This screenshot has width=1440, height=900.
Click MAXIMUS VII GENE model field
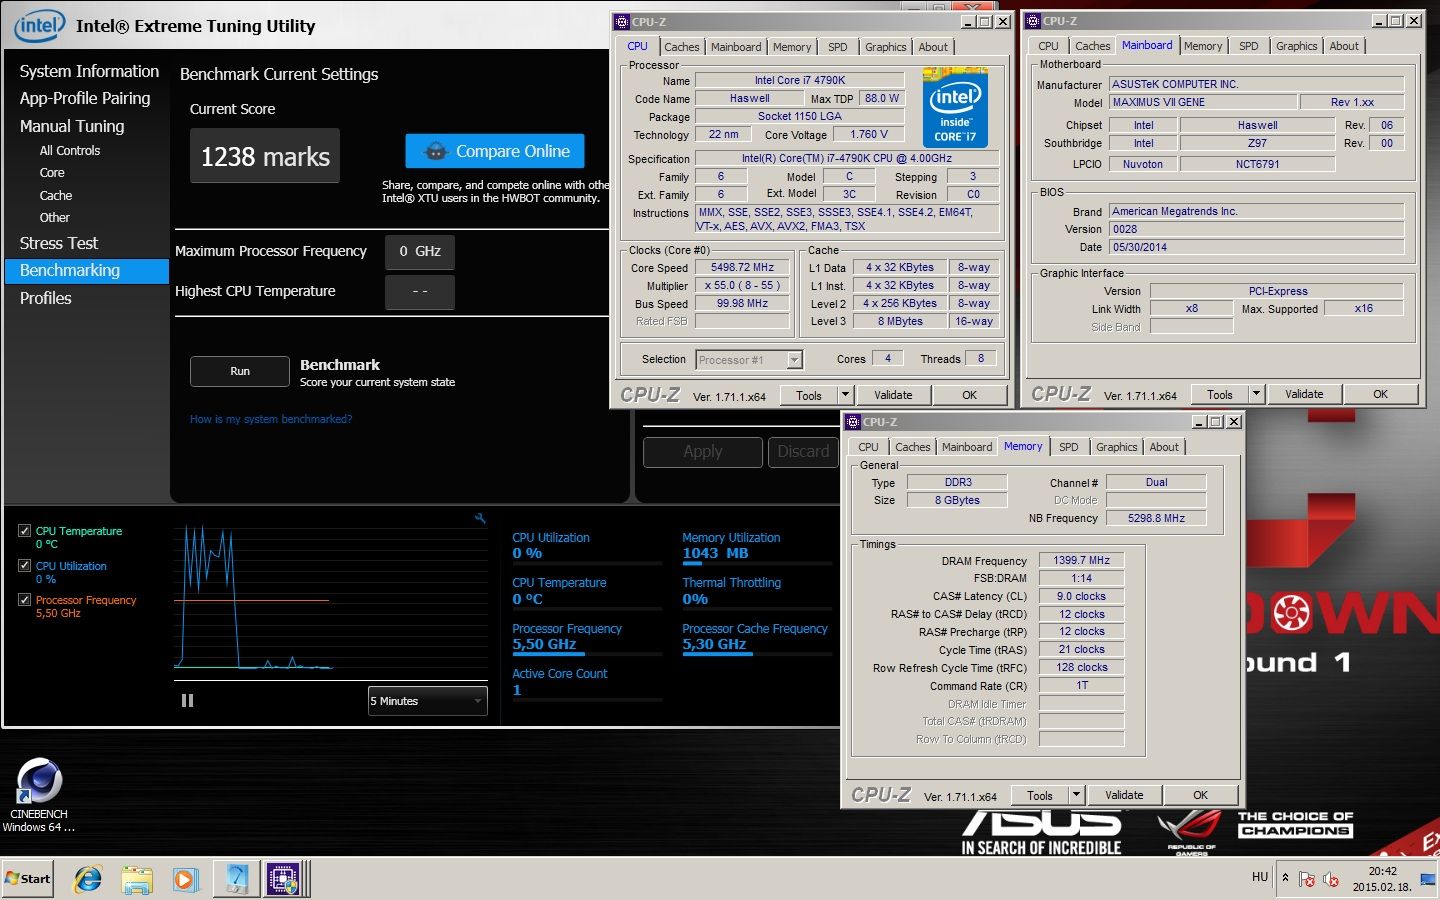coord(1203,102)
